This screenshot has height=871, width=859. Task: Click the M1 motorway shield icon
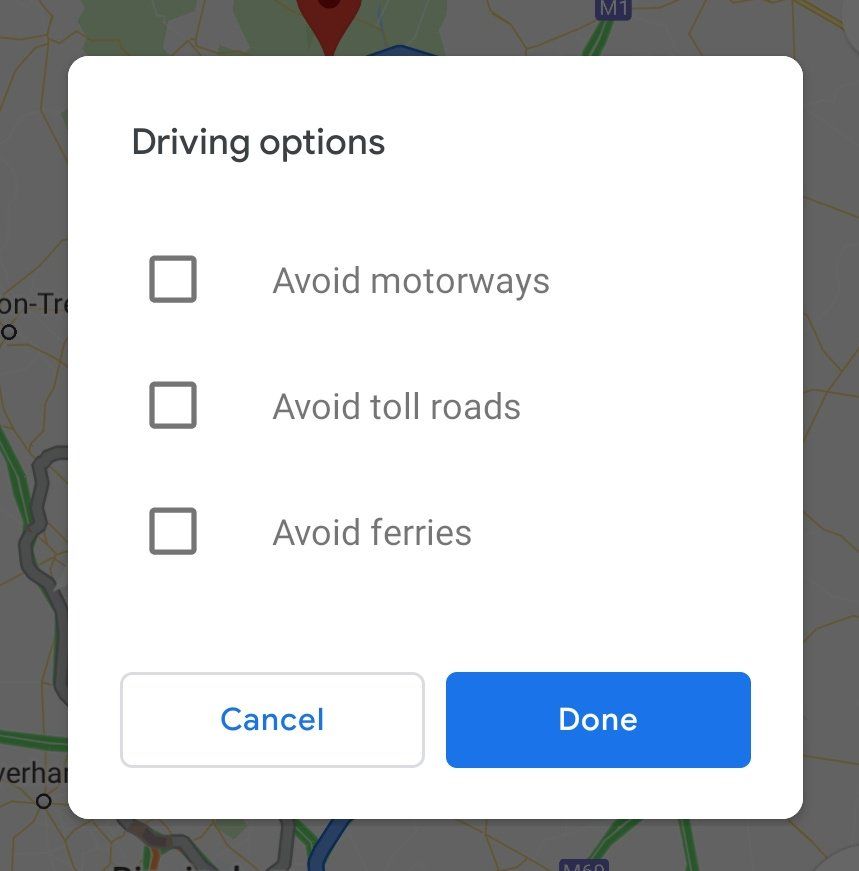(x=613, y=9)
